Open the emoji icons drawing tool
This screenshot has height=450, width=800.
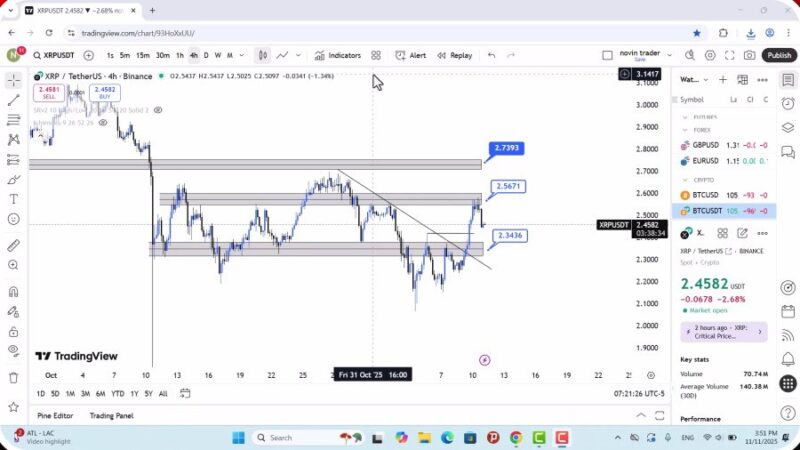[x=13, y=219]
